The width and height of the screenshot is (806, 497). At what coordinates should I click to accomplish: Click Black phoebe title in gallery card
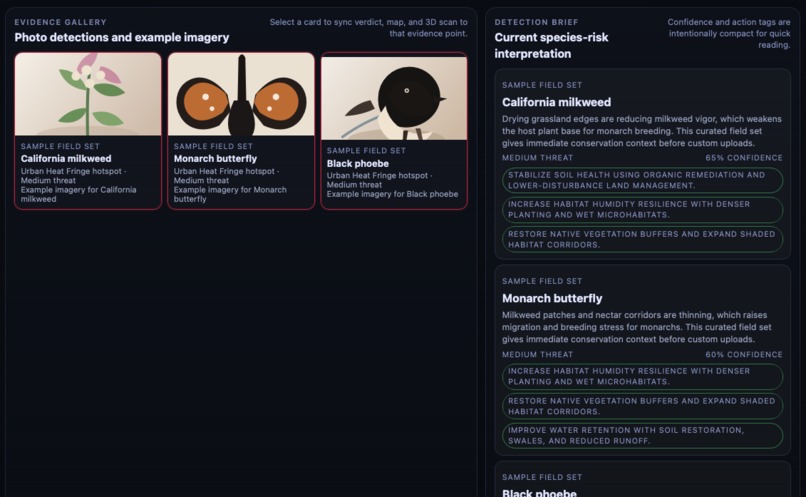pyautogui.click(x=358, y=163)
